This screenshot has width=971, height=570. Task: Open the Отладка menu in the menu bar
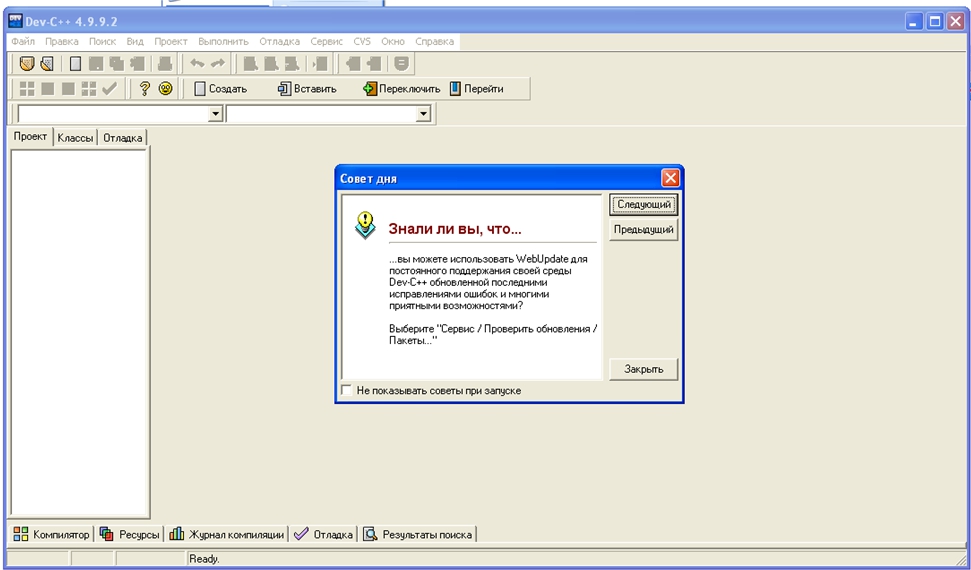coord(279,42)
